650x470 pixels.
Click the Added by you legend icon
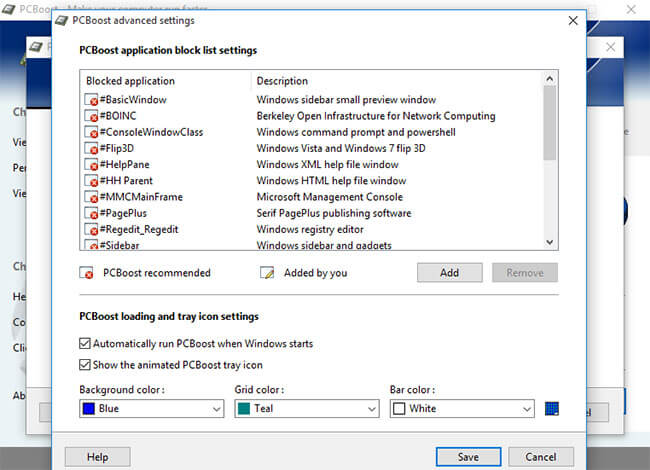click(x=267, y=273)
